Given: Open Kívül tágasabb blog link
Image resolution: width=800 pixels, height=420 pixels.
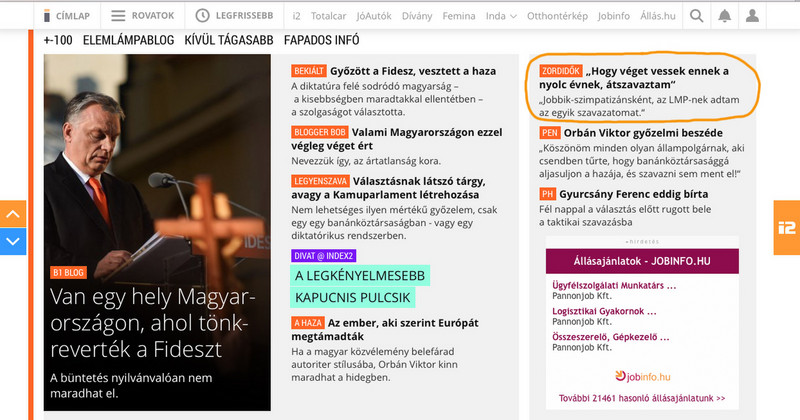Looking at the screenshot, I should click(x=229, y=40).
